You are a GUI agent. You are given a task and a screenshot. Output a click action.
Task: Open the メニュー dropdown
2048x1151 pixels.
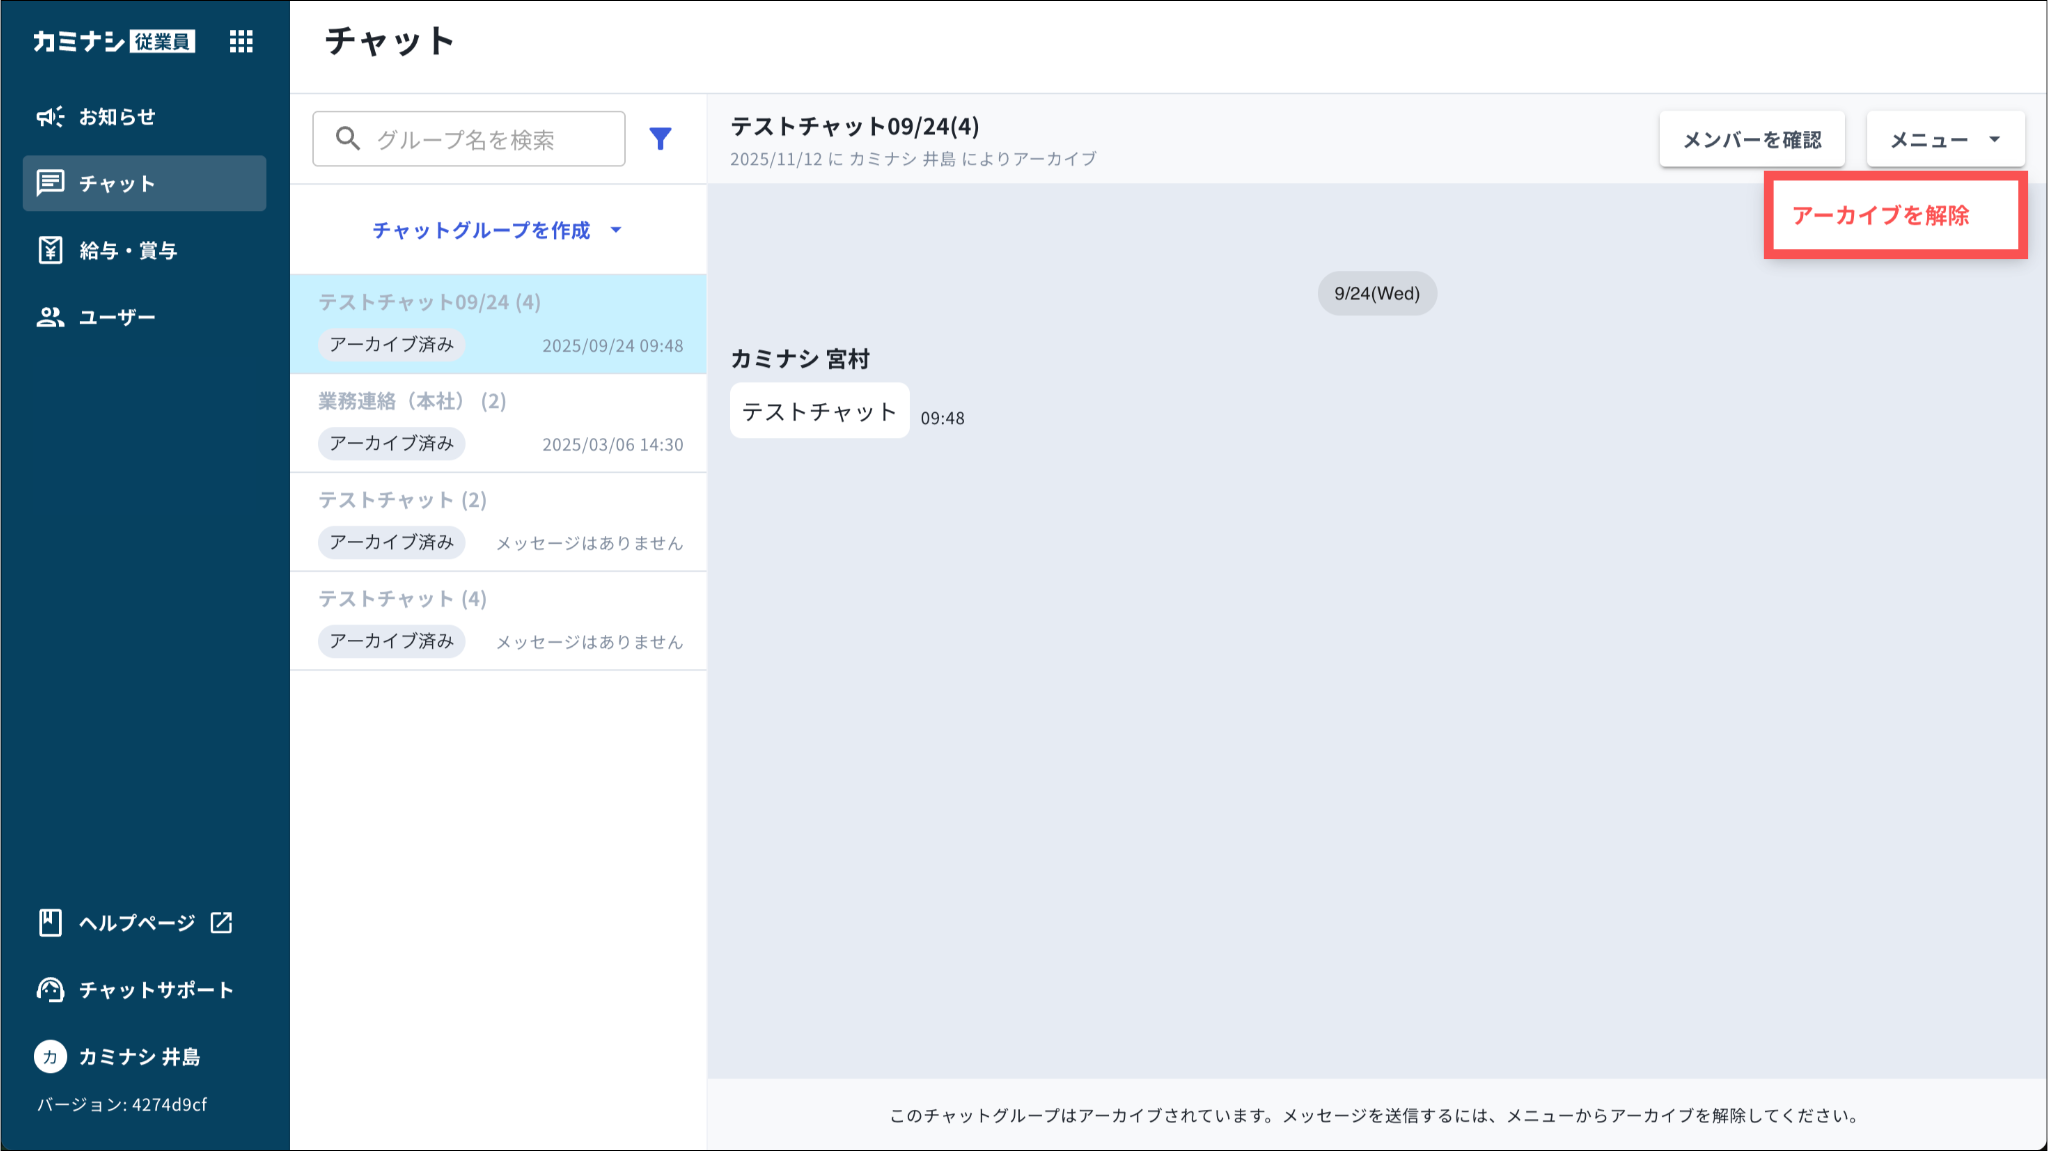coord(1945,139)
